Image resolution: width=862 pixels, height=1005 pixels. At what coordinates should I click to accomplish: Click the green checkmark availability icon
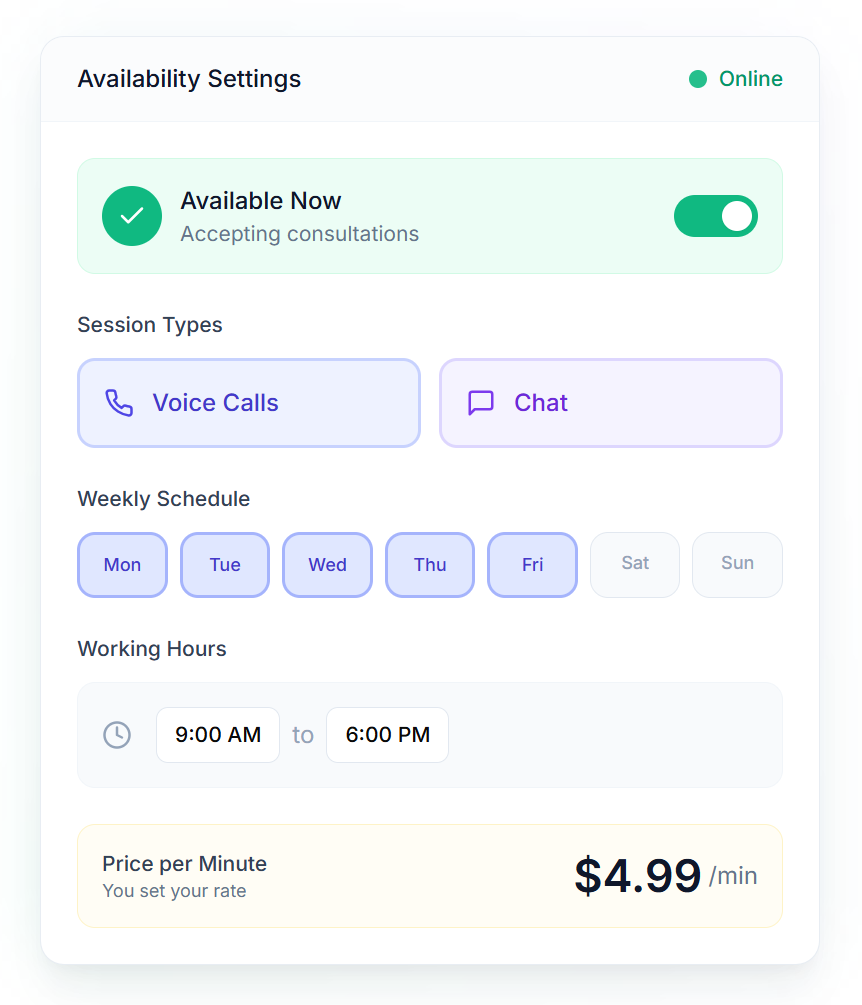click(x=132, y=216)
